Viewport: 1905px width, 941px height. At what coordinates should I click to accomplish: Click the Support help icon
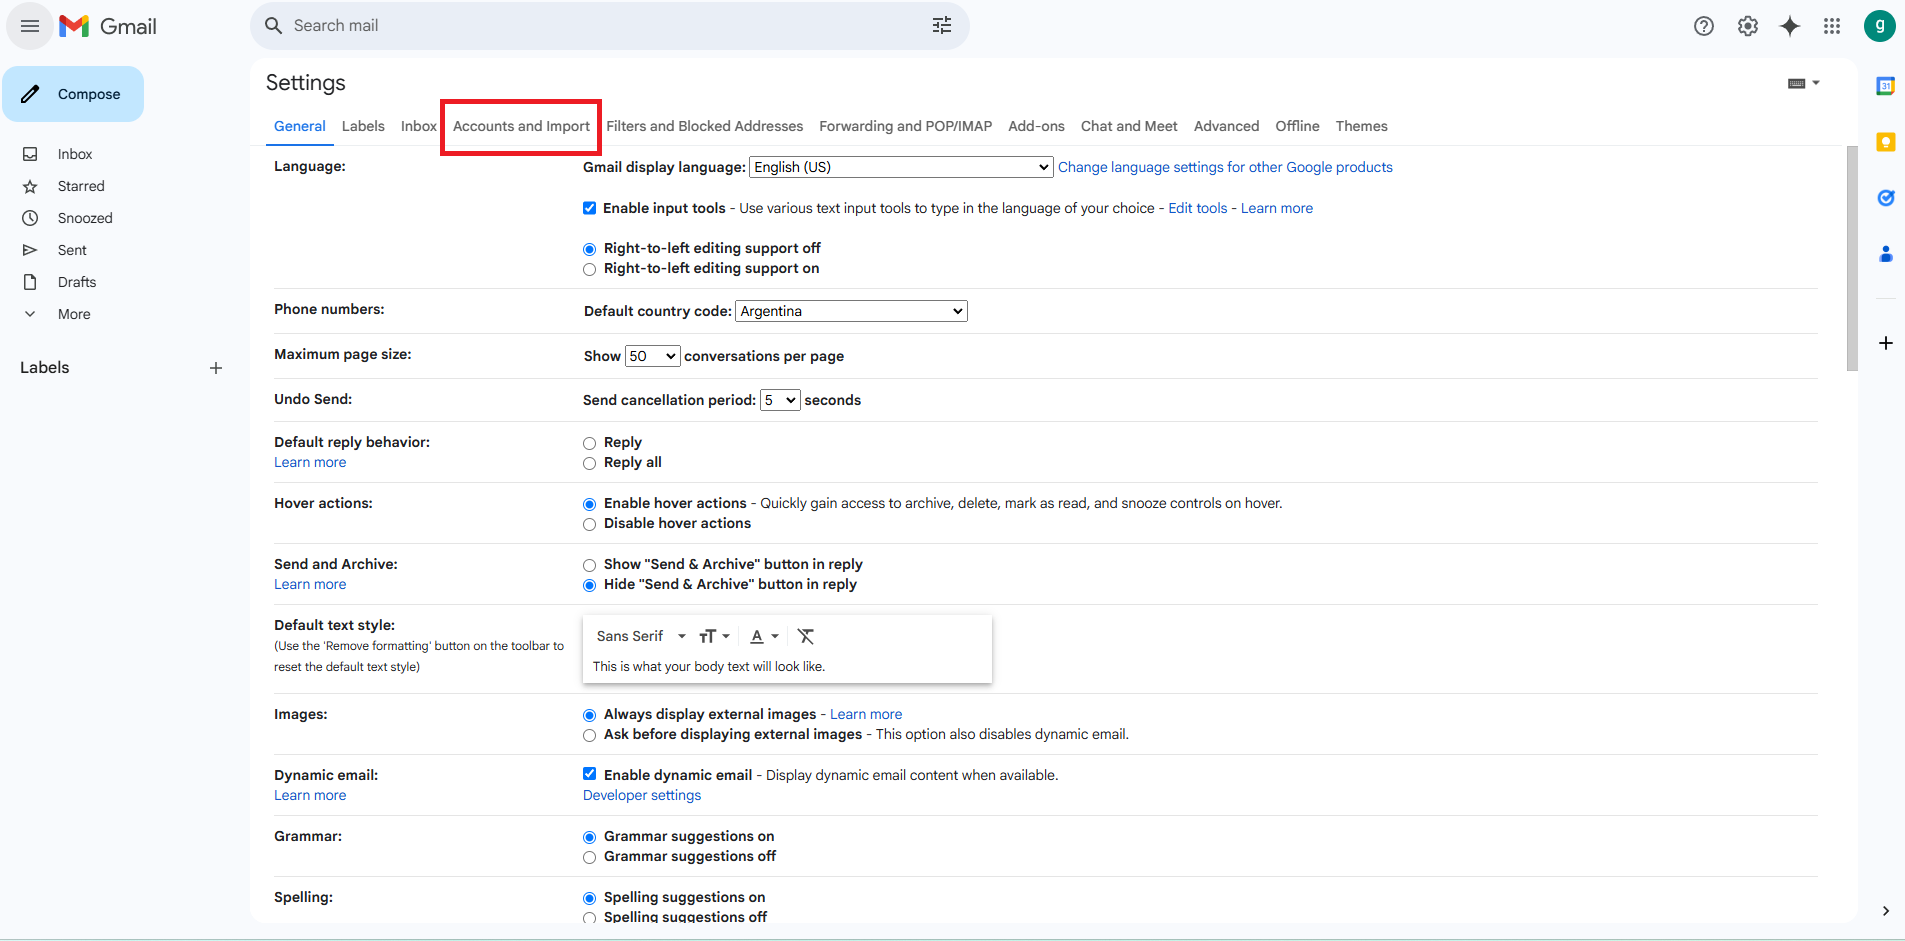click(x=1704, y=26)
